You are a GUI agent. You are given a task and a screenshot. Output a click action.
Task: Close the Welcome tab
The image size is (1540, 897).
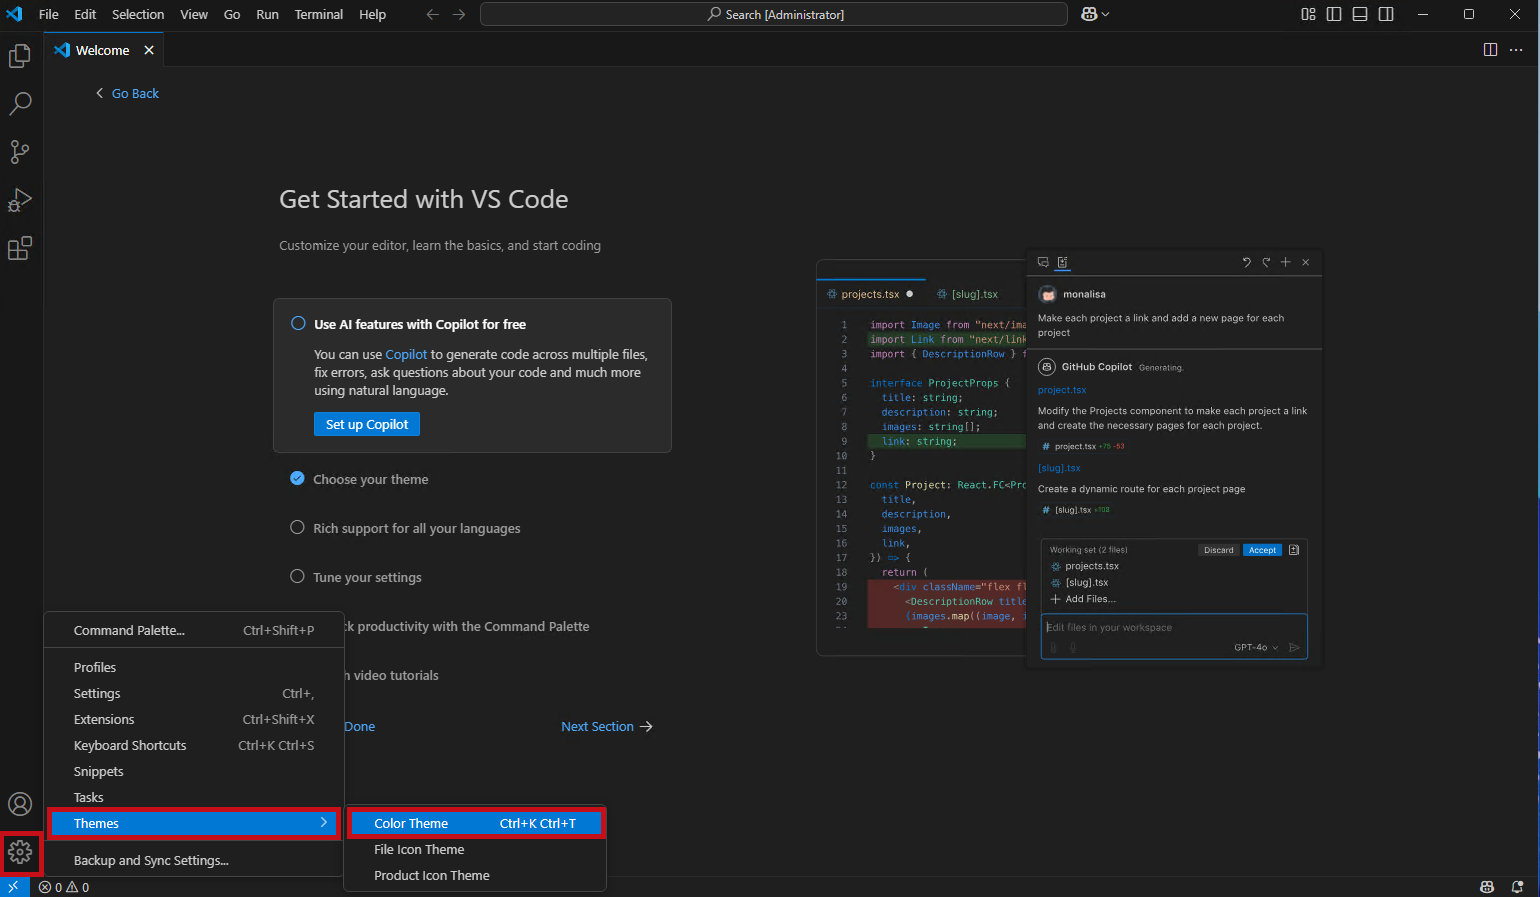pos(149,50)
